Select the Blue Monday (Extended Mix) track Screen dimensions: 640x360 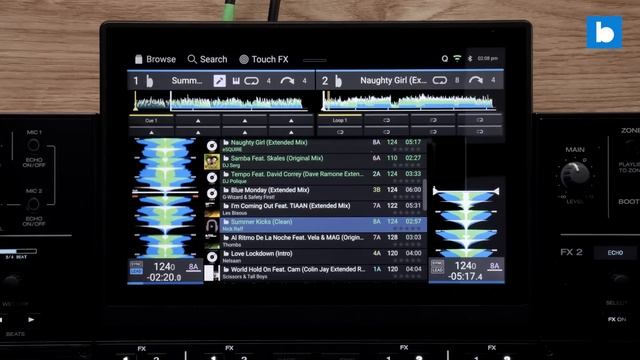pyautogui.click(x=324, y=193)
